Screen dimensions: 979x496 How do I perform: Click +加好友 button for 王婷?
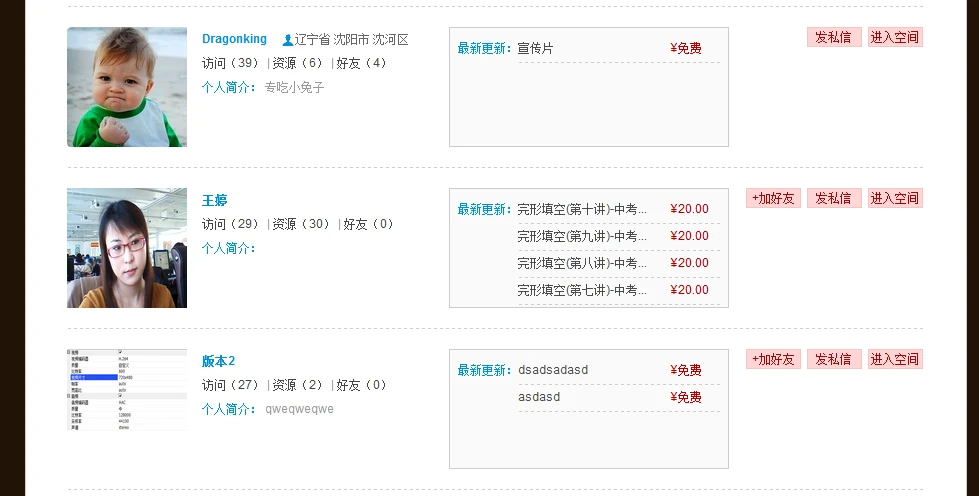coord(773,198)
